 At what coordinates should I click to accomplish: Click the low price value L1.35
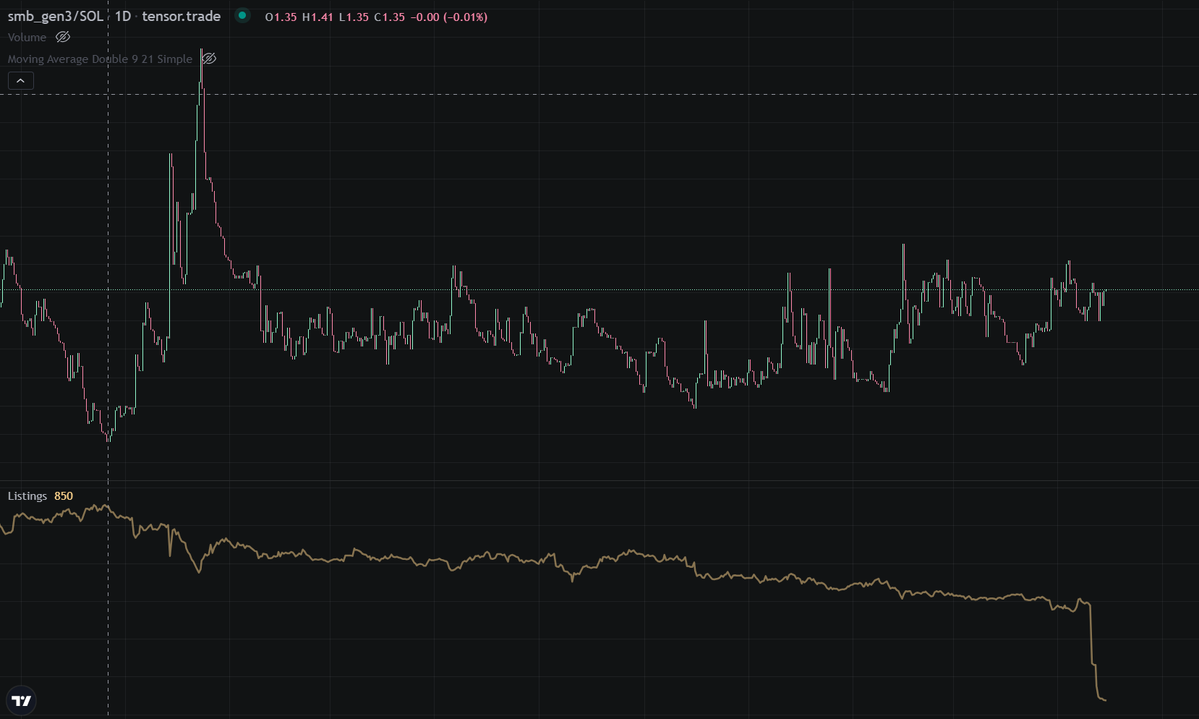tap(354, 17)
